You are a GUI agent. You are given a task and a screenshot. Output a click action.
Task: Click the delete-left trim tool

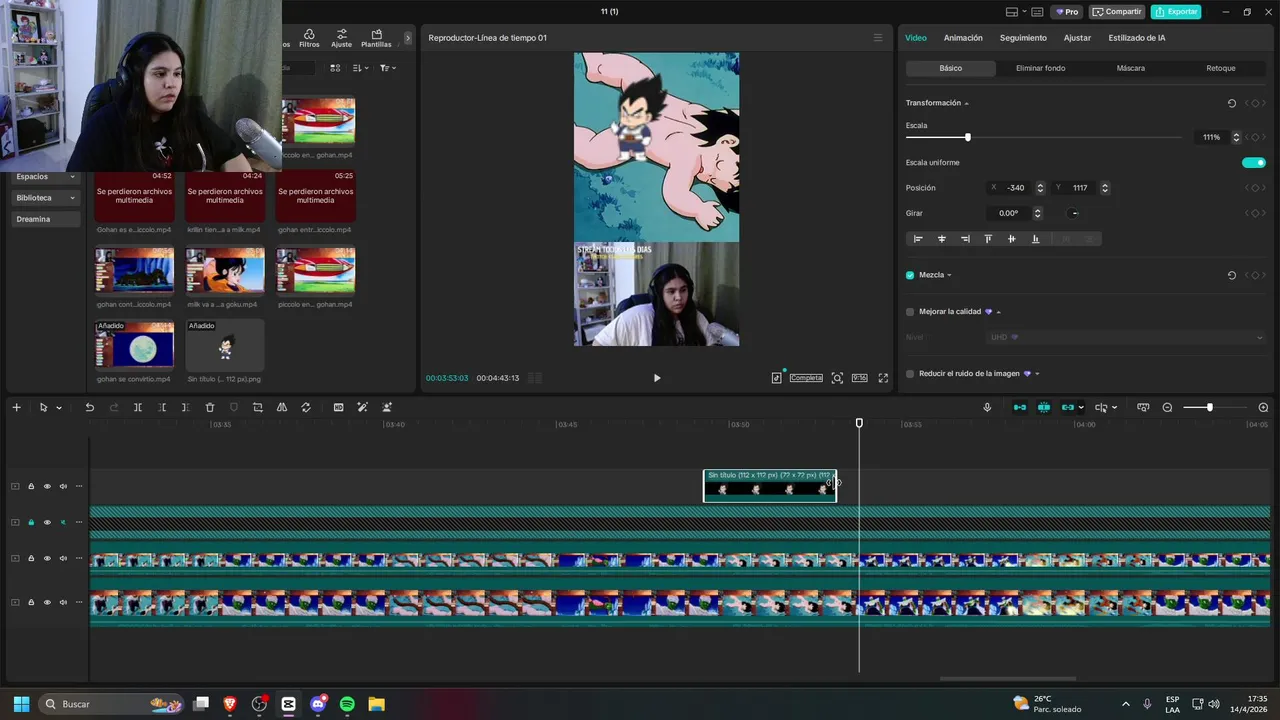162,407
